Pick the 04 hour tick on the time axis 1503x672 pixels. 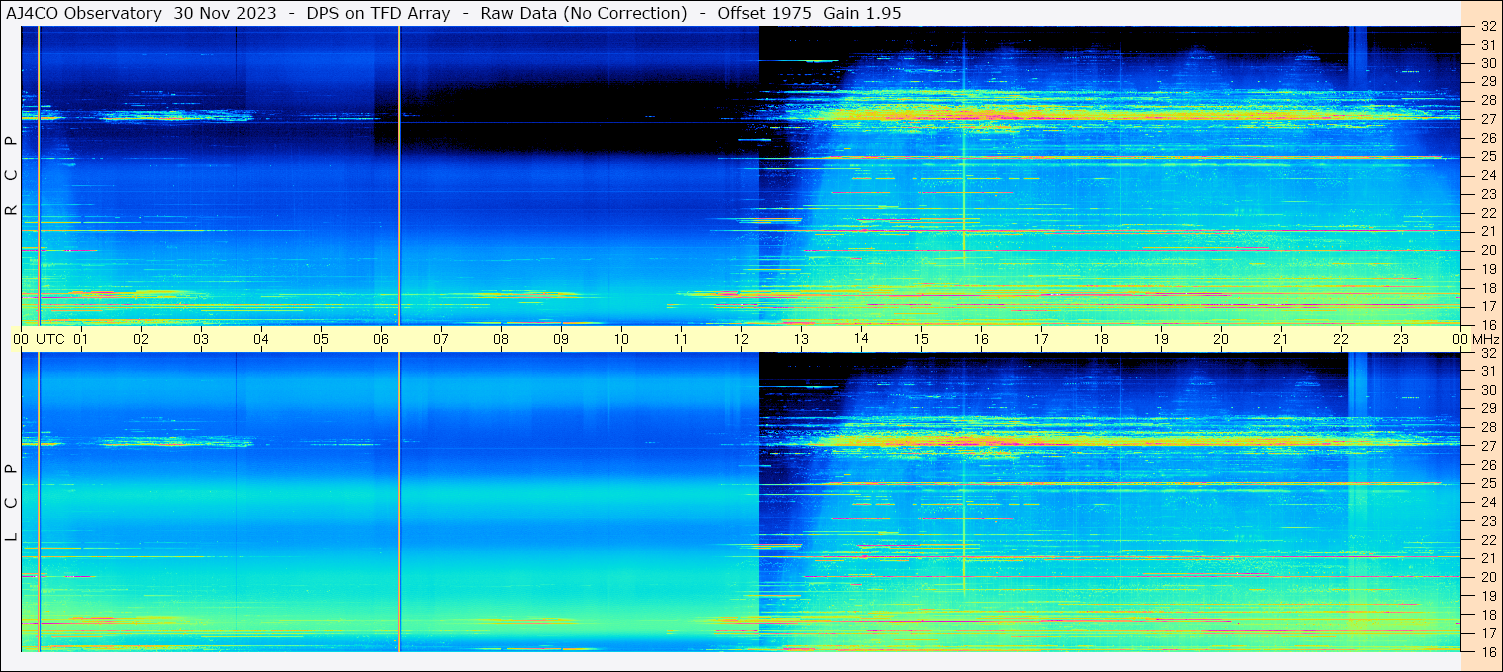261,339
